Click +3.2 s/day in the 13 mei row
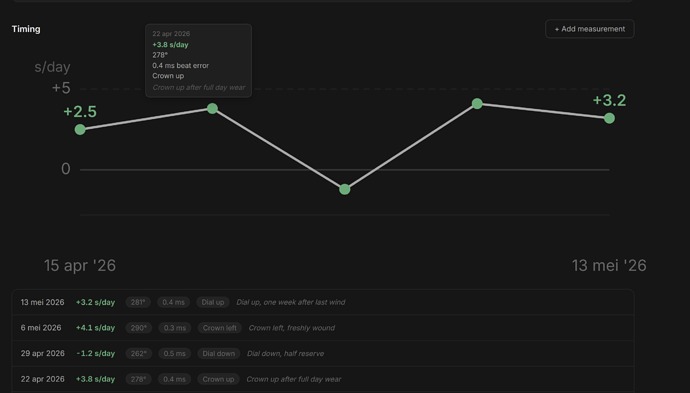The height and width of the screenshot is (393, 690). tap(95, 302)
